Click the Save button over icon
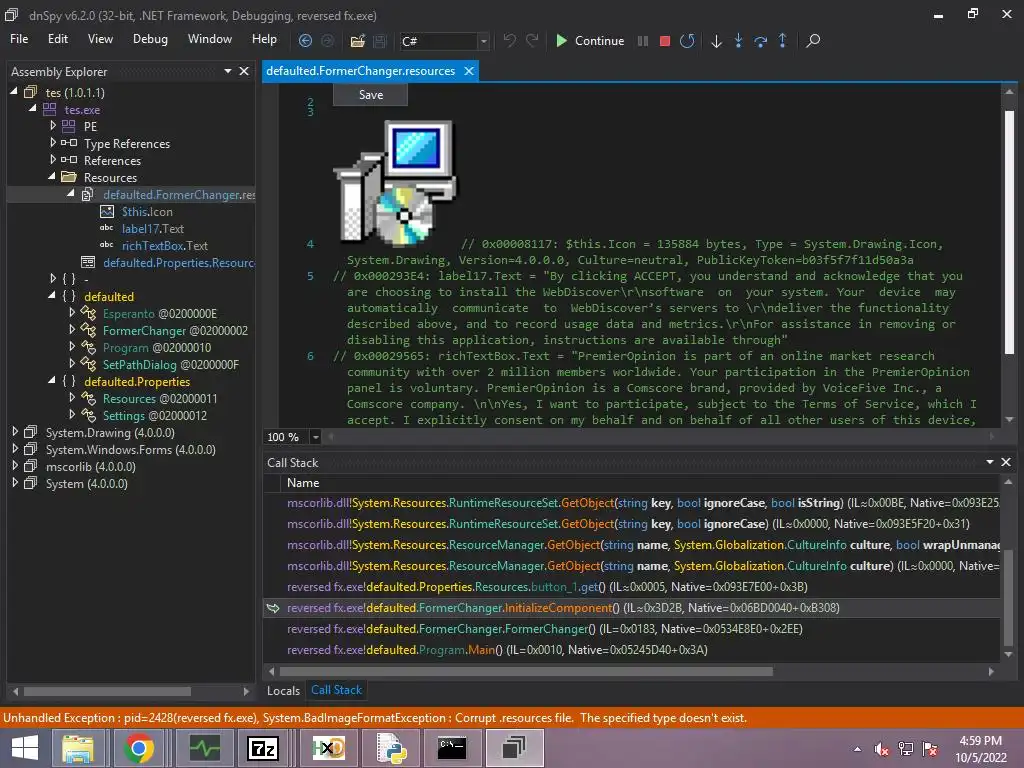The image size is (1024, 768). [370, 95]
